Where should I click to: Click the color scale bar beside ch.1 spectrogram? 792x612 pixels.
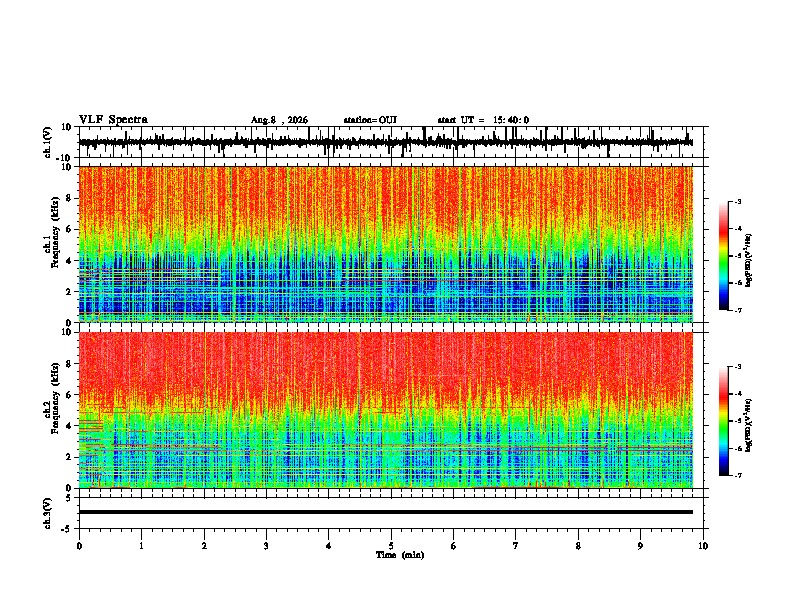[x=723, y=256]
